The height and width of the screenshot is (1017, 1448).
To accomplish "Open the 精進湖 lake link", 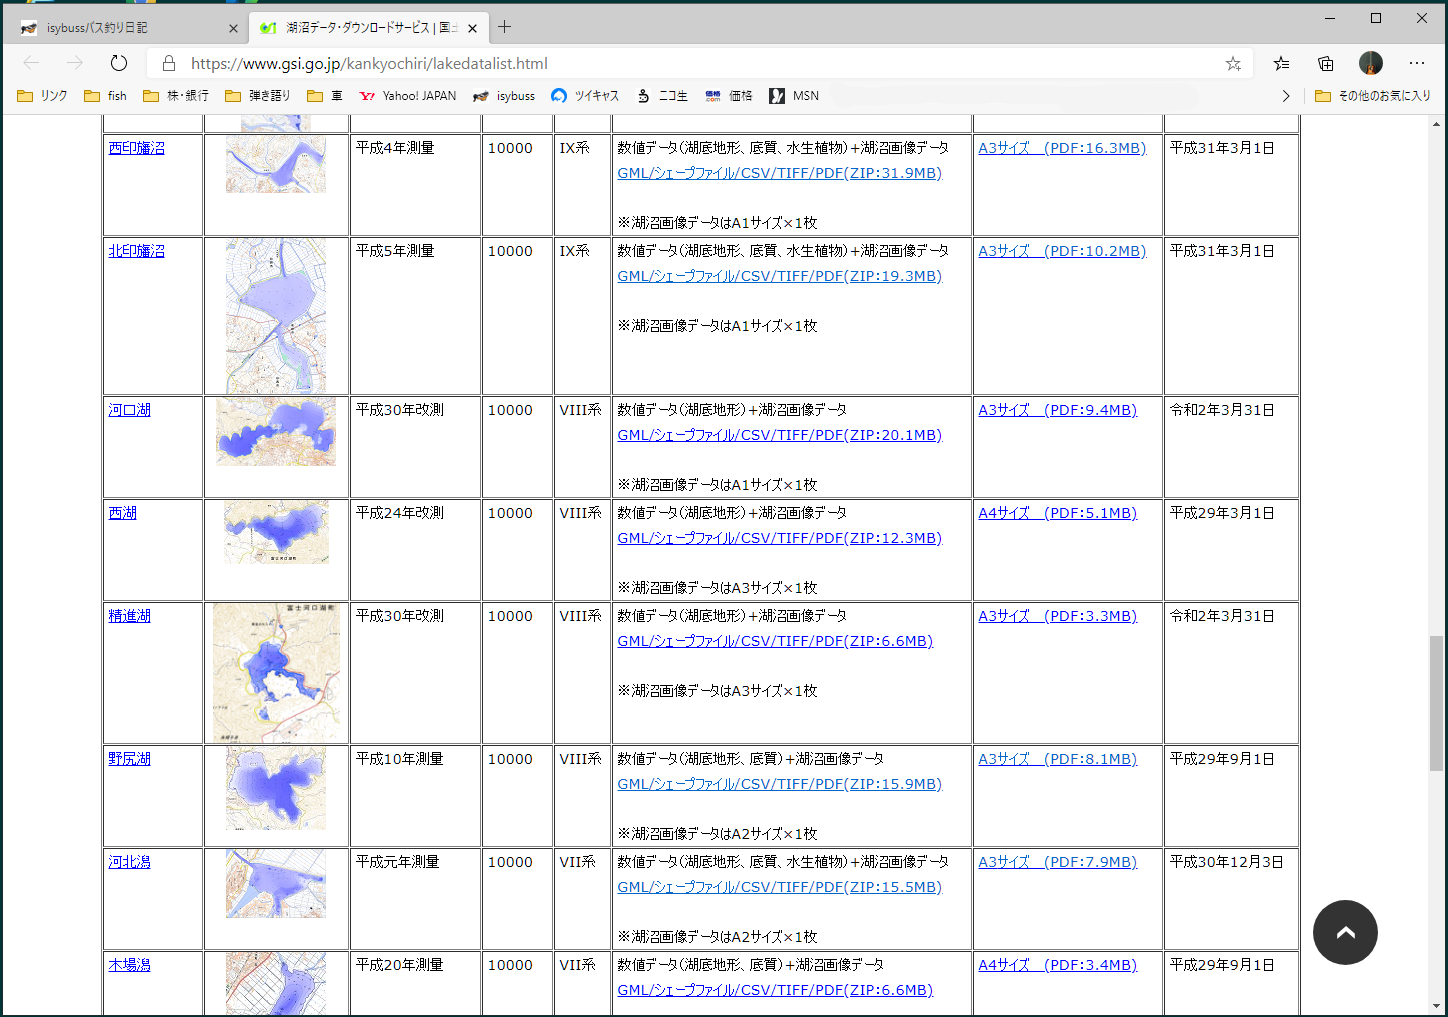I will pos(130,616).
